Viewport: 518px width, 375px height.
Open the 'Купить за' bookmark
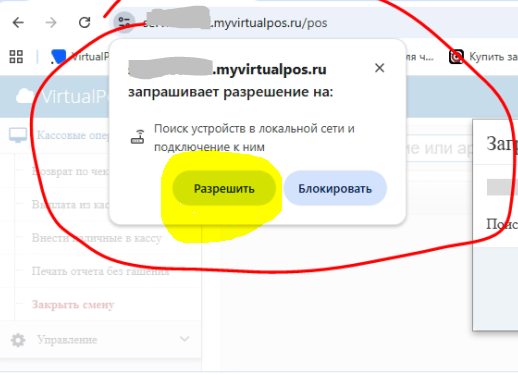click(x=483, y=57)
